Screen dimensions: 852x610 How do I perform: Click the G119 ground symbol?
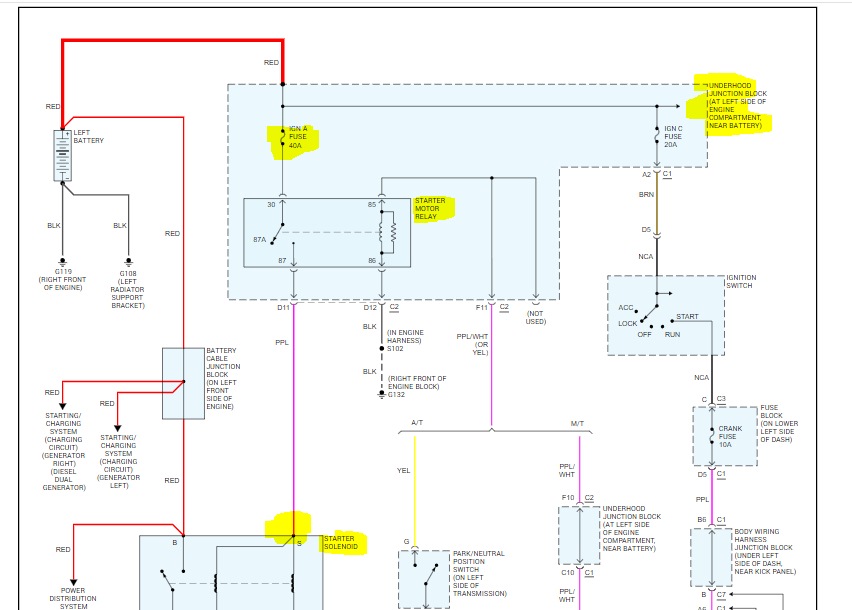(62, 262)
